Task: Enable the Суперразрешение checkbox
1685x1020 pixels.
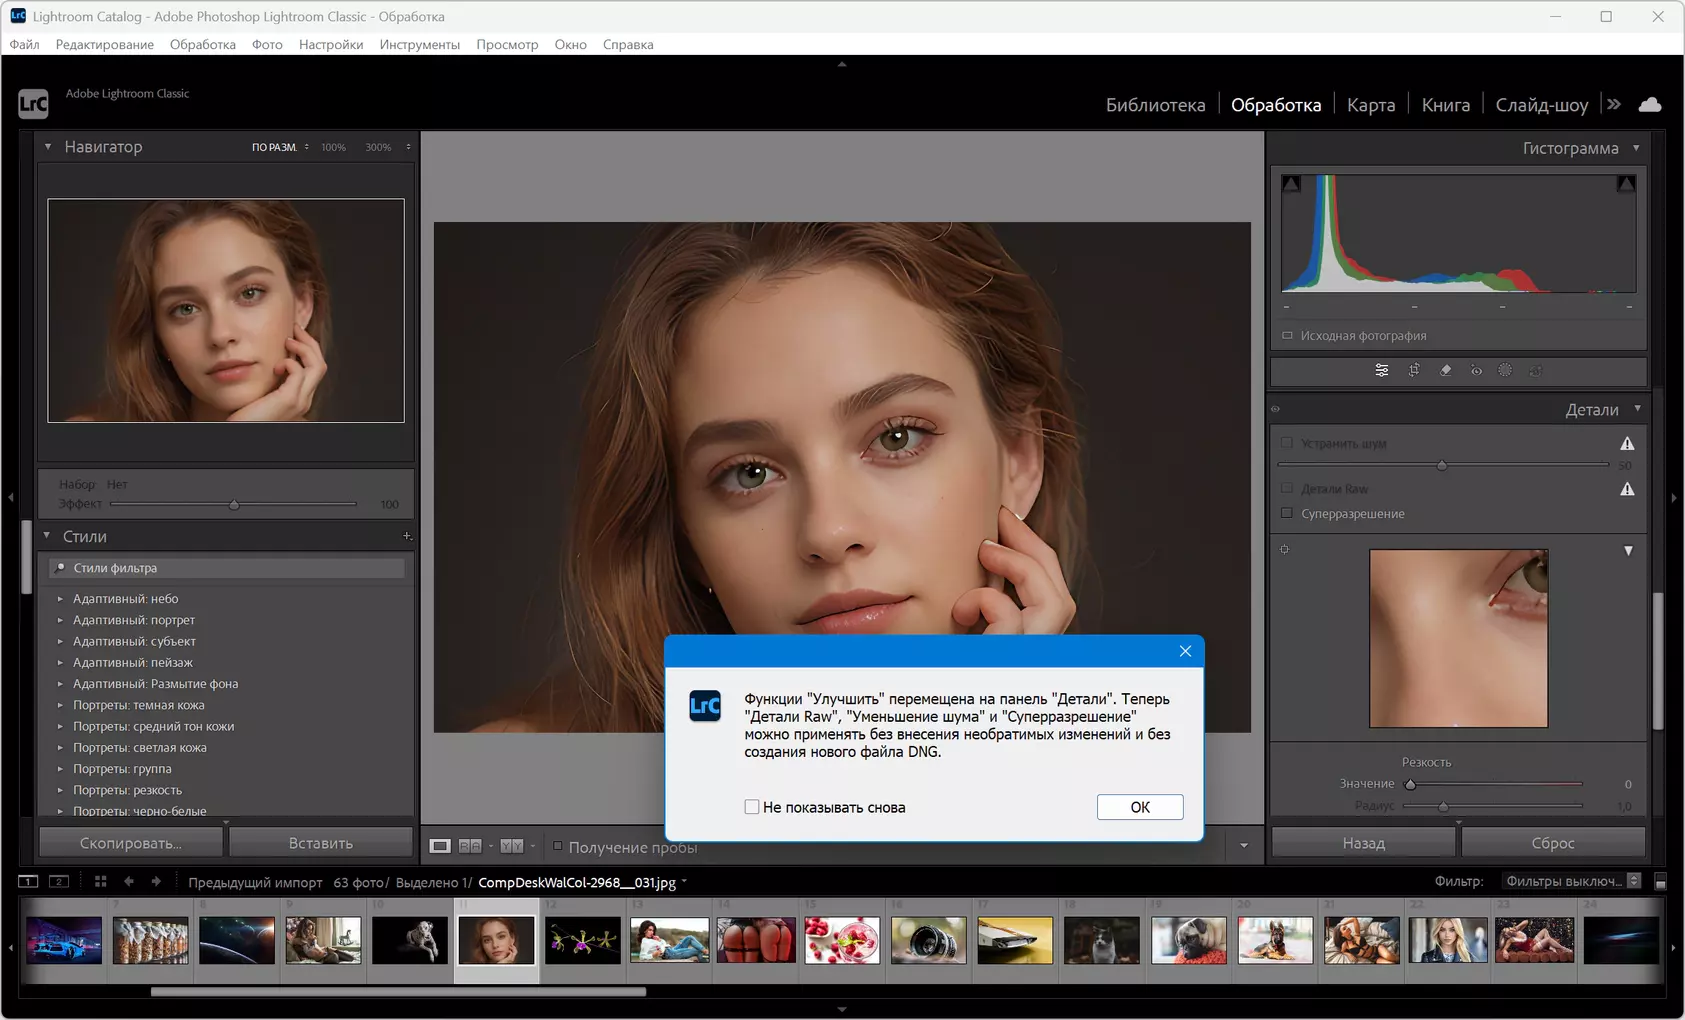Action: pos(1287,513)
